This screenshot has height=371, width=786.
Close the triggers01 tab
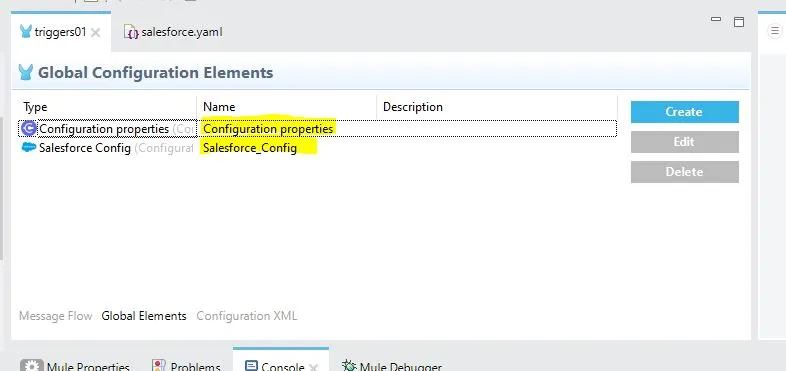(96, 33)
